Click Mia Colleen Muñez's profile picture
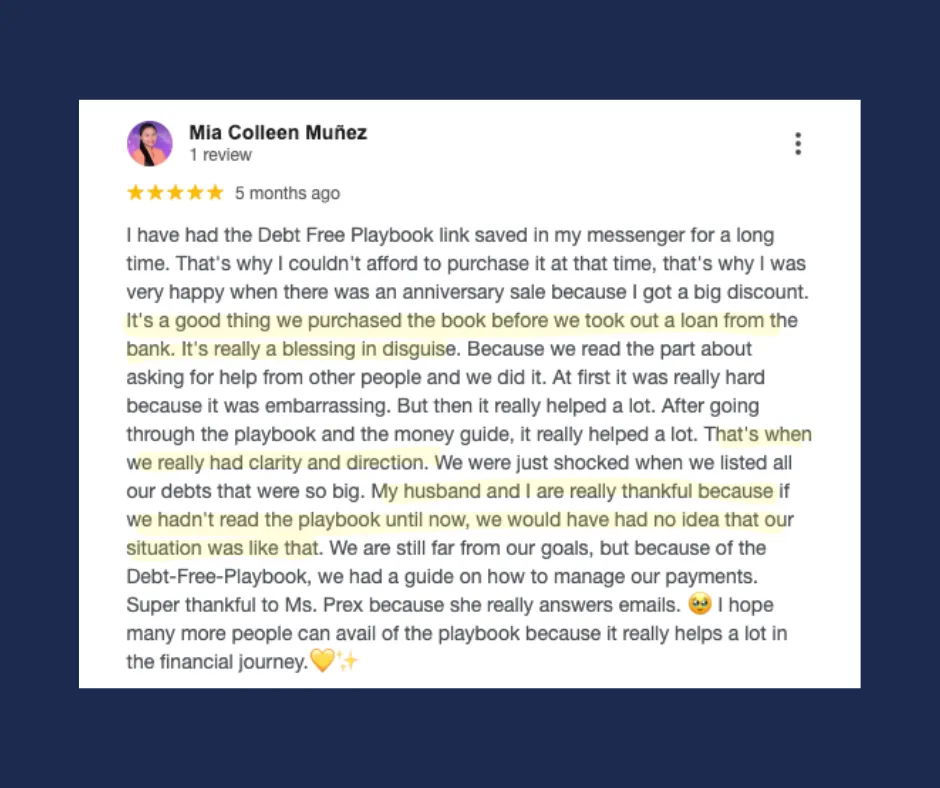The height and width of the screenshot is (788, 940). tap(150, 144)
